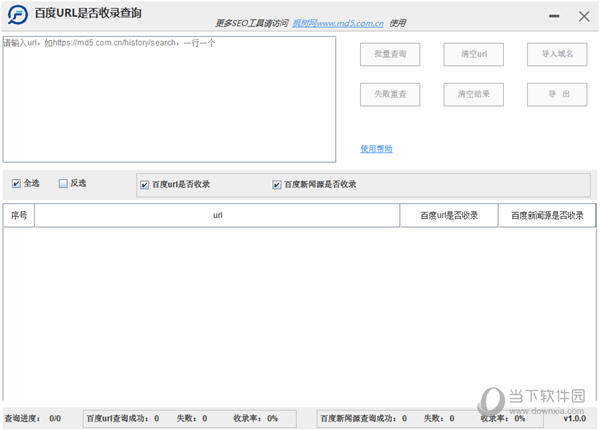The image size is (600, 430).
Task: Toggle the 全选 checkbox
Action: point(16,184)
